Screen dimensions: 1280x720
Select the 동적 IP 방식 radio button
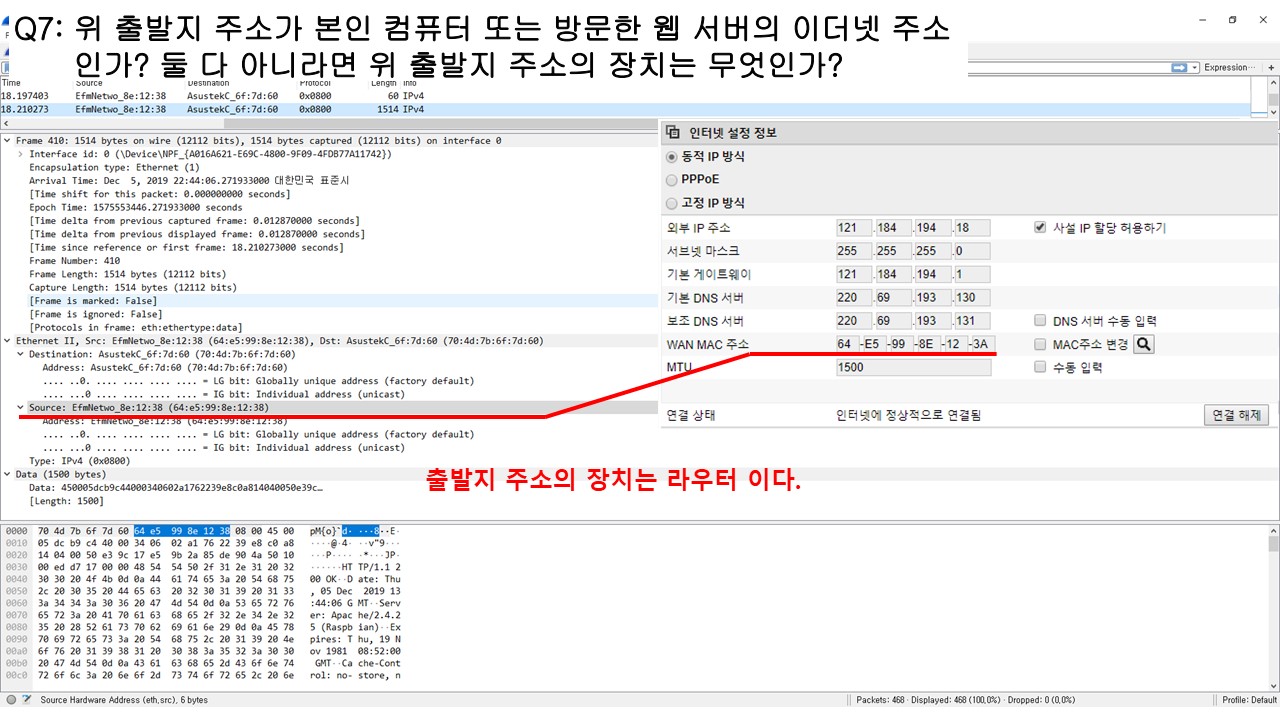pyautogui.click(x=672, y=157)
